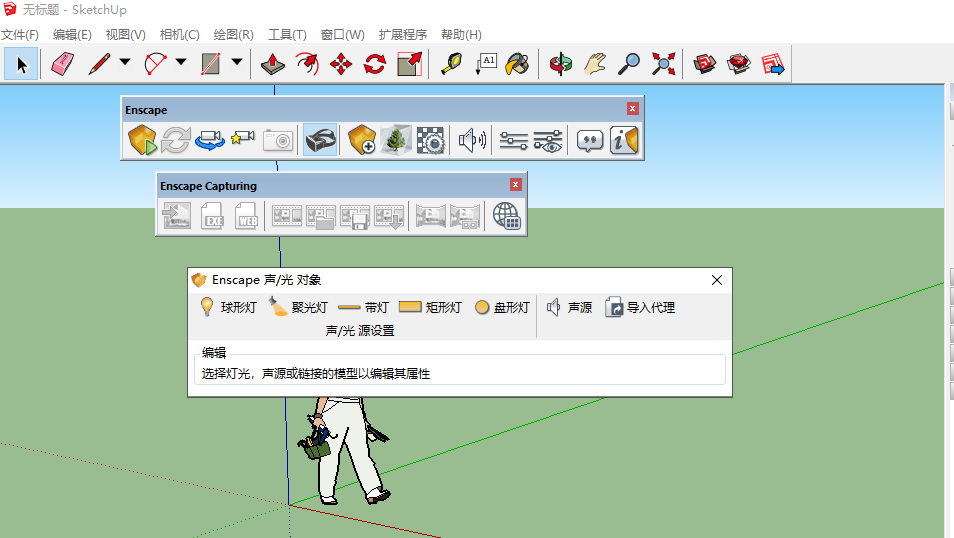Add a 聚光灯 spotlight
This screenshot has width=954, height=538.
[298, 308]
